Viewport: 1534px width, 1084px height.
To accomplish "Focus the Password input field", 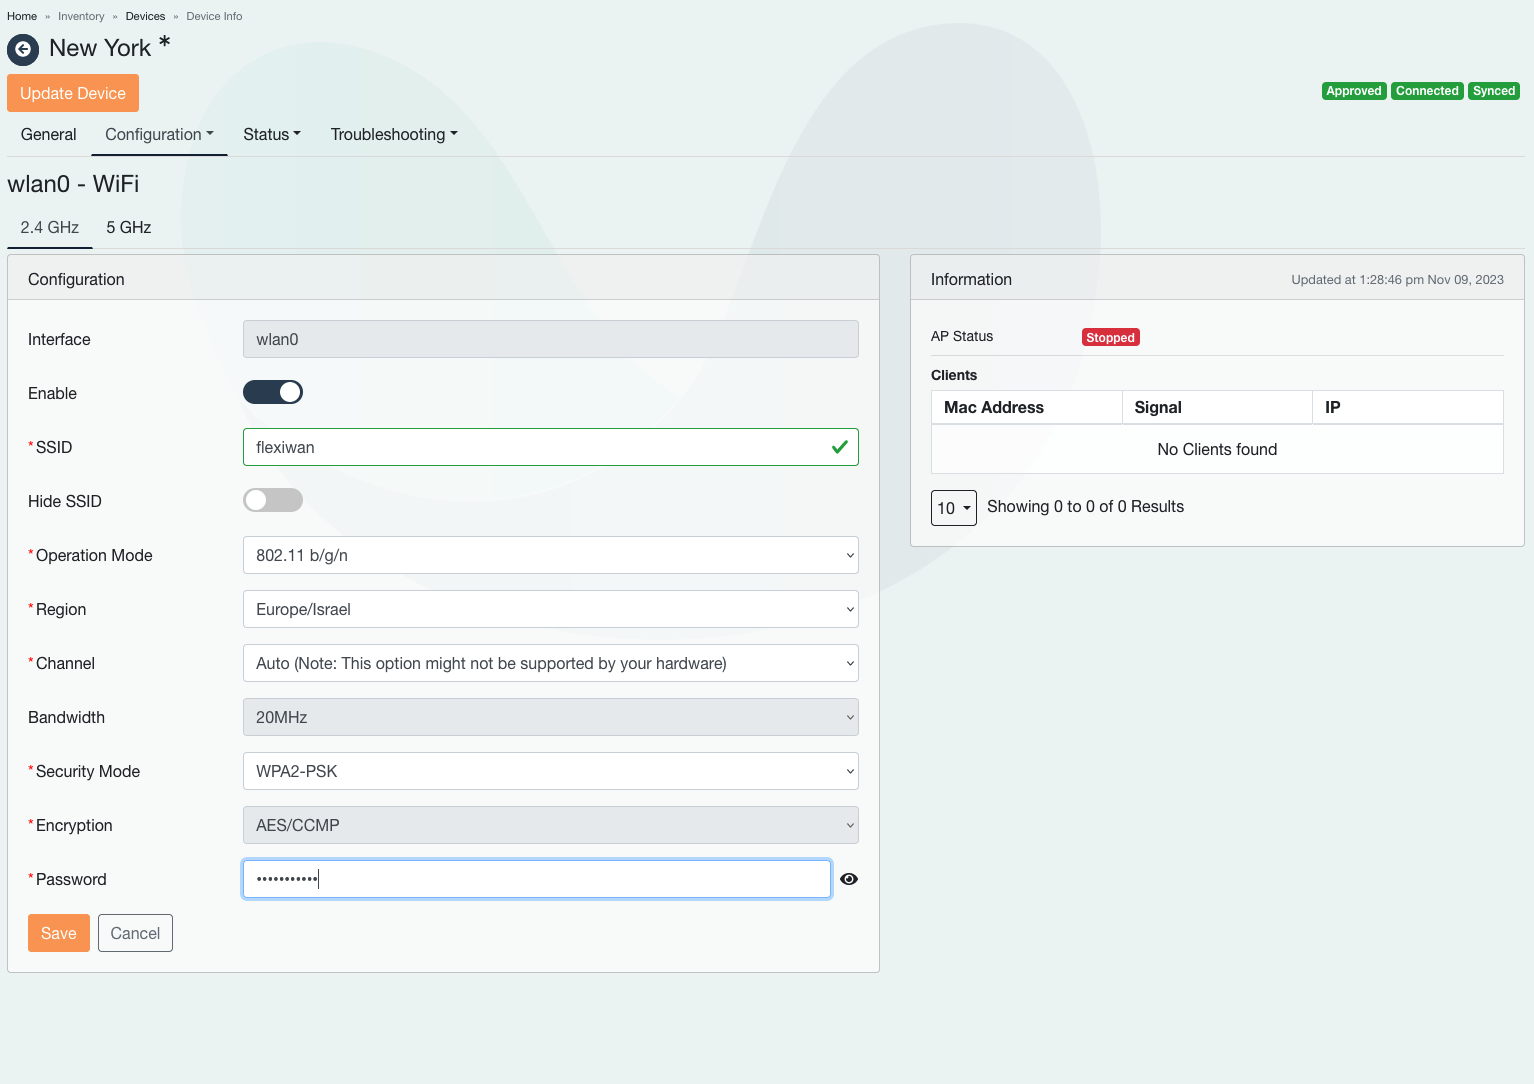I will (536, 879).
